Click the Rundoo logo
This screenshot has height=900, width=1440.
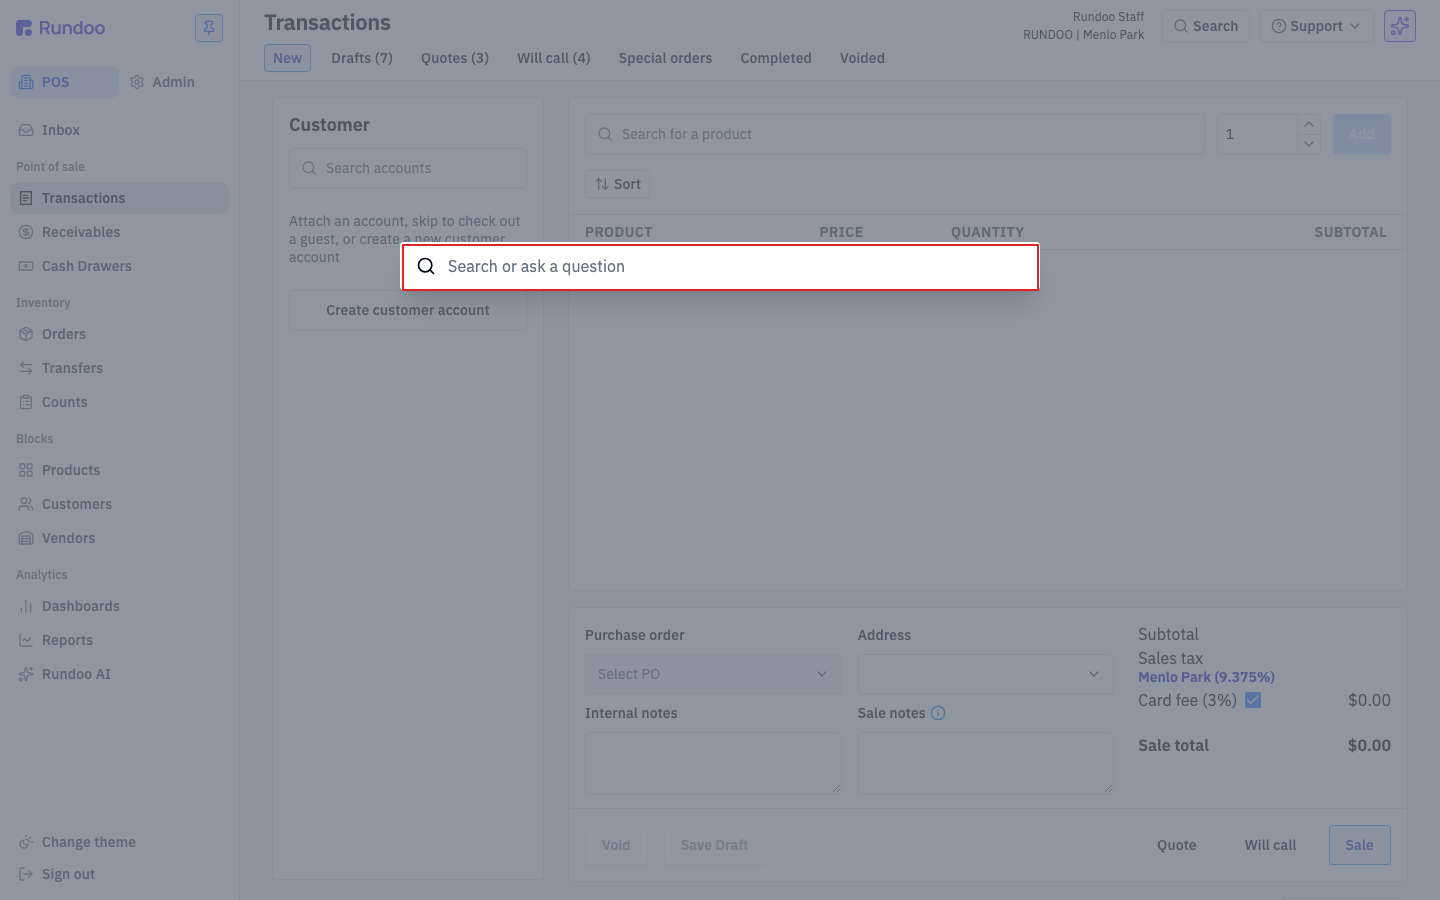click(61, 28)
